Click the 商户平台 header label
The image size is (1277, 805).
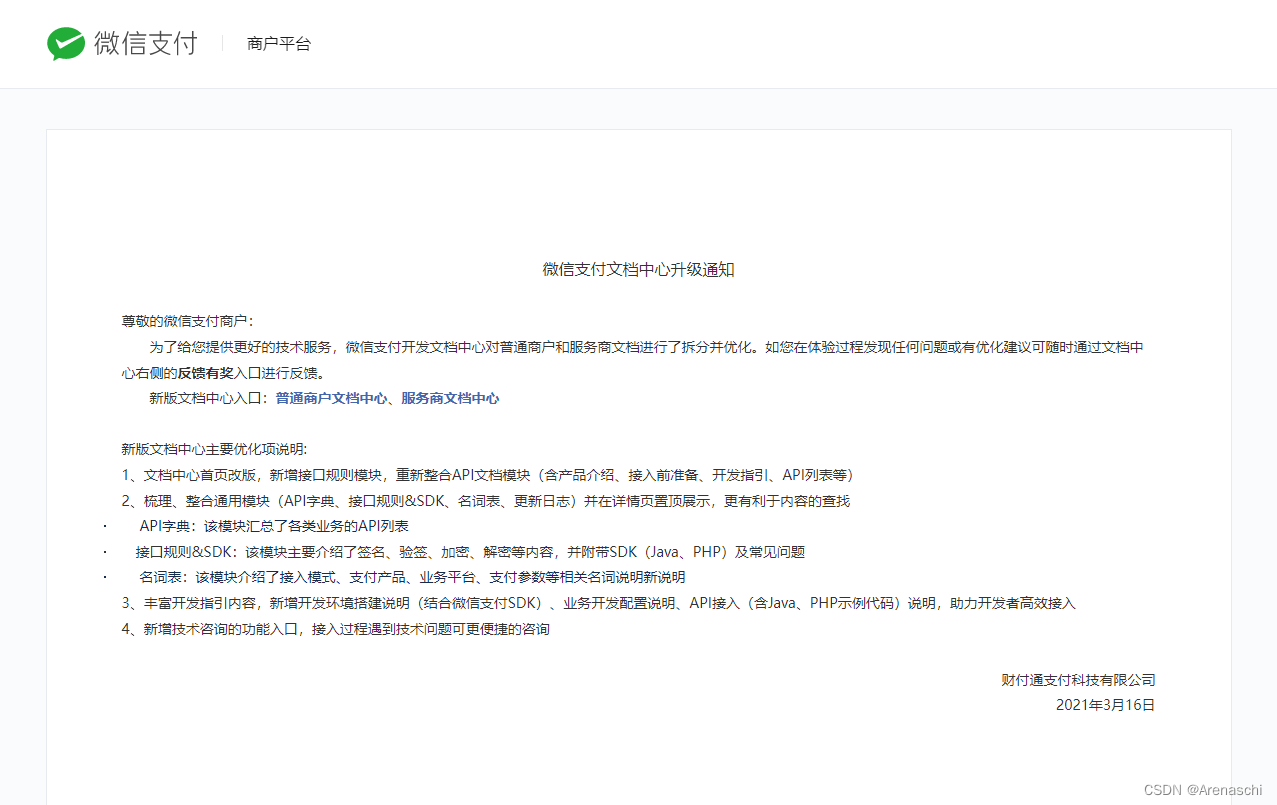pyautogui.click(x=278, y=43)
